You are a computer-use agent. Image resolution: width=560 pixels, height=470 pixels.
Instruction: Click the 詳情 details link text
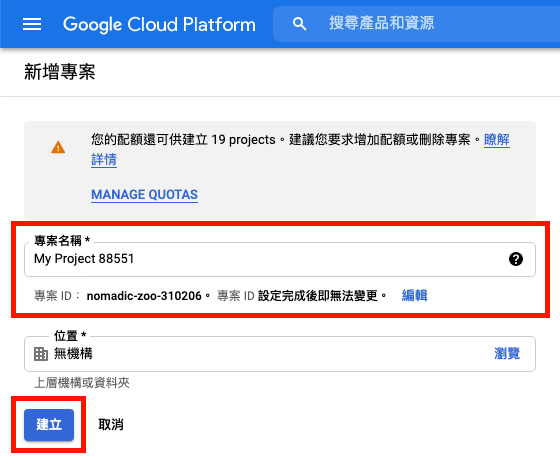click(104, 160)
